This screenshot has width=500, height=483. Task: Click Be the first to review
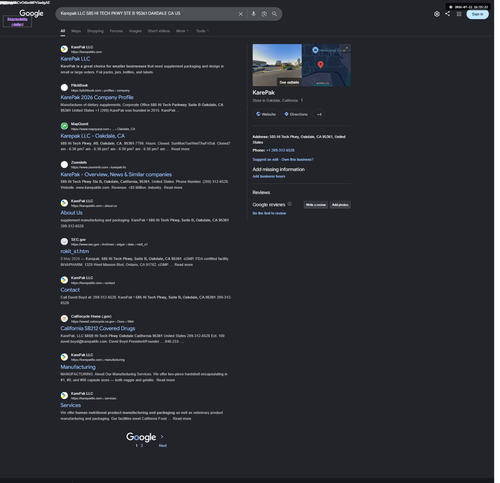click(x=269, y=213)
